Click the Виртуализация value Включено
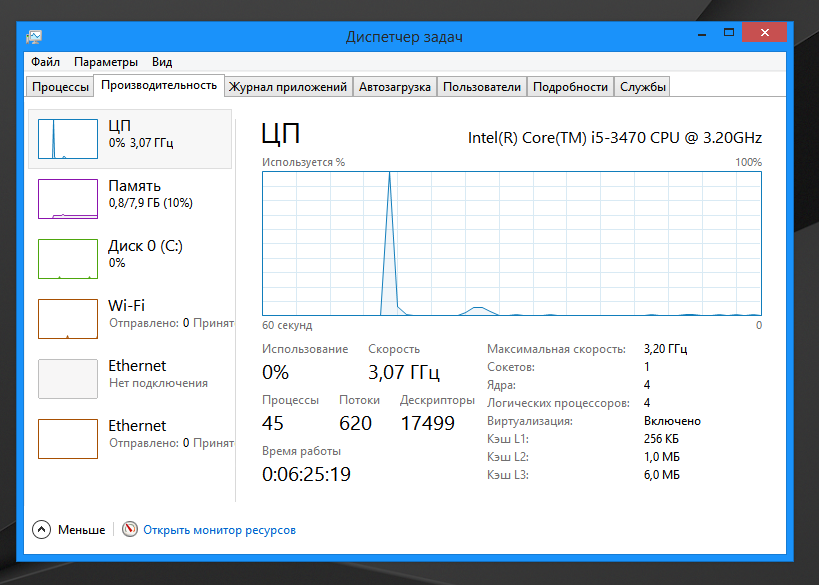This screenshot has height=585, width=819. 672,420
